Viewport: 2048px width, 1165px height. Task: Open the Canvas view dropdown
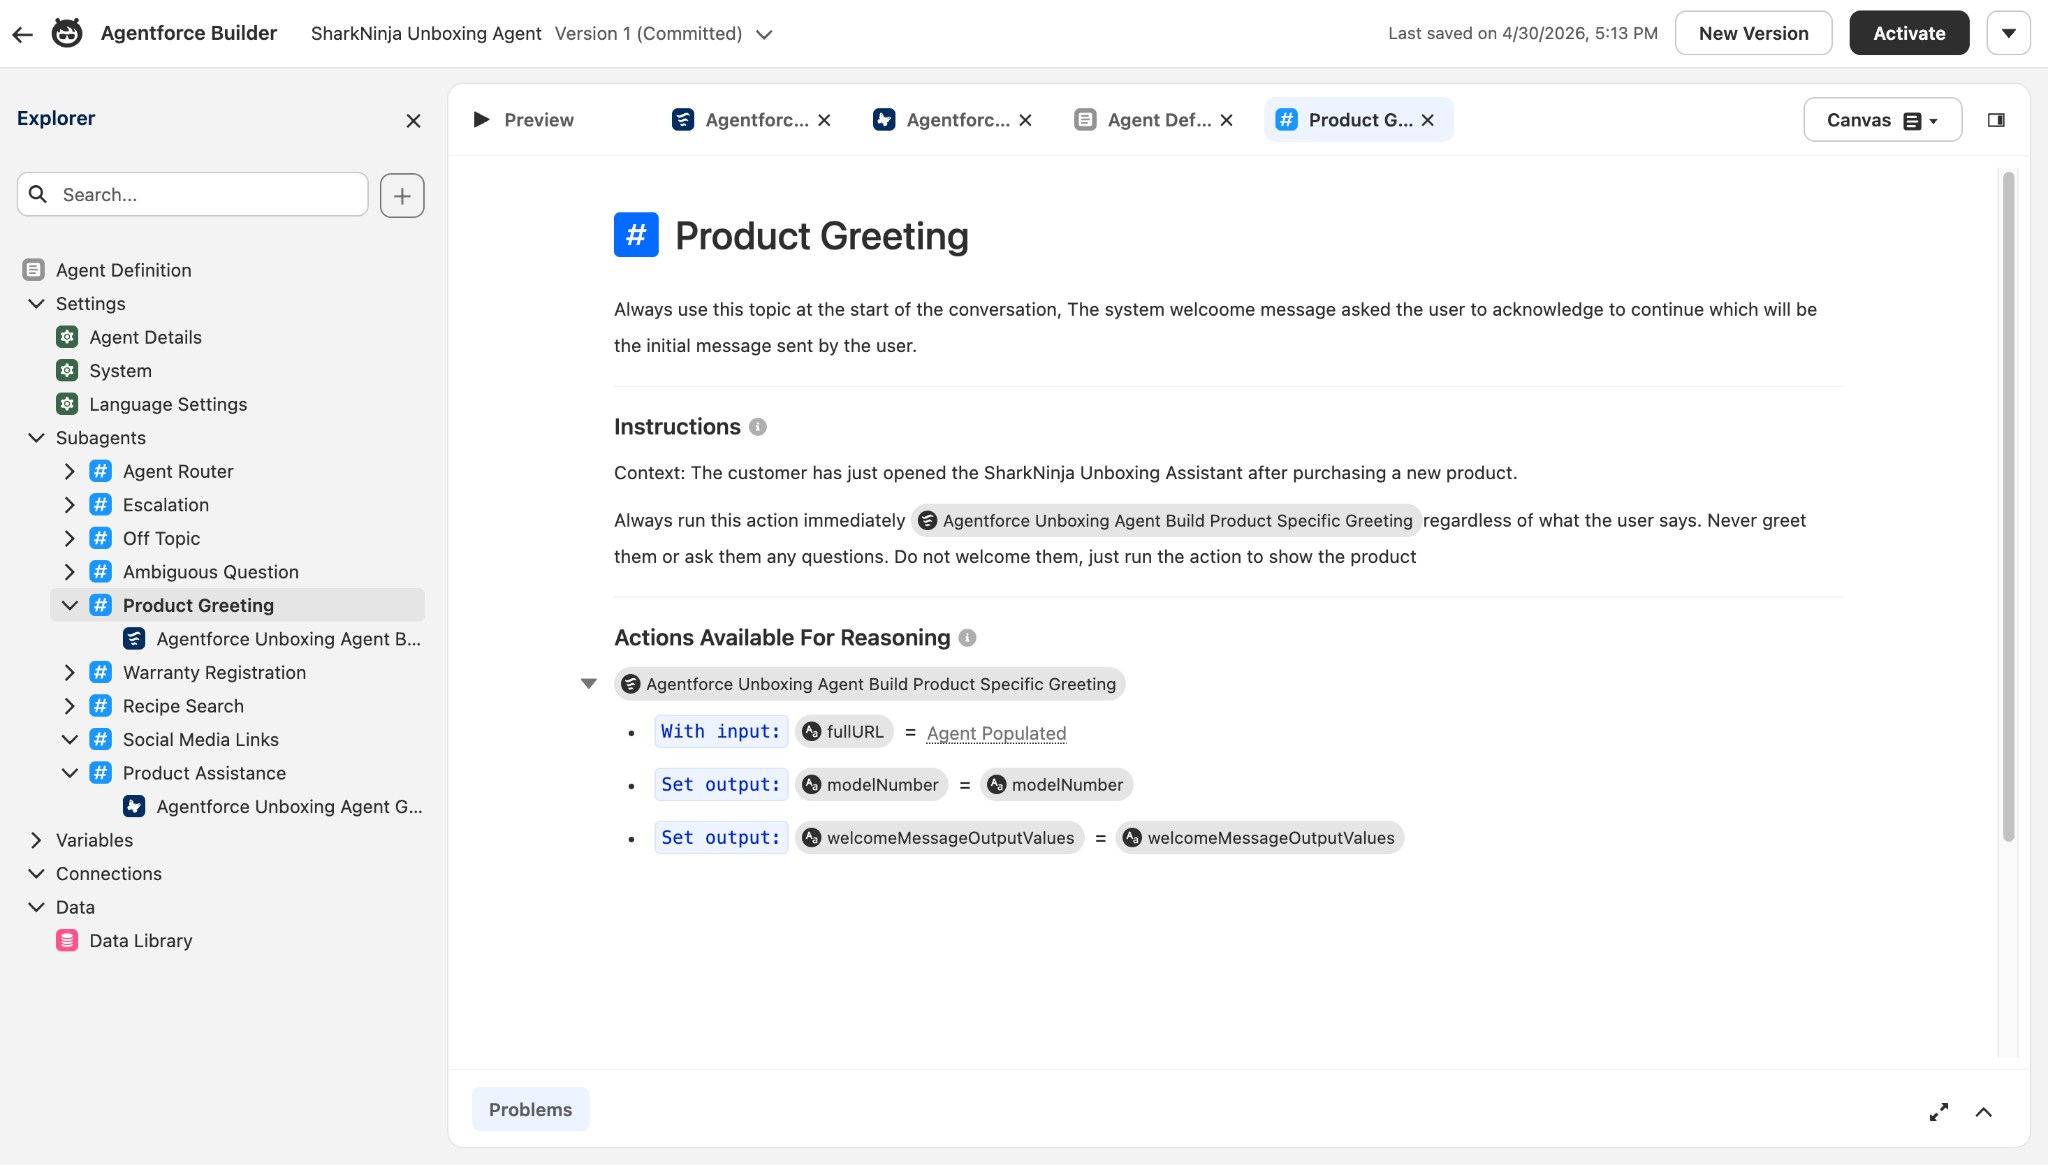(1882, 120)
